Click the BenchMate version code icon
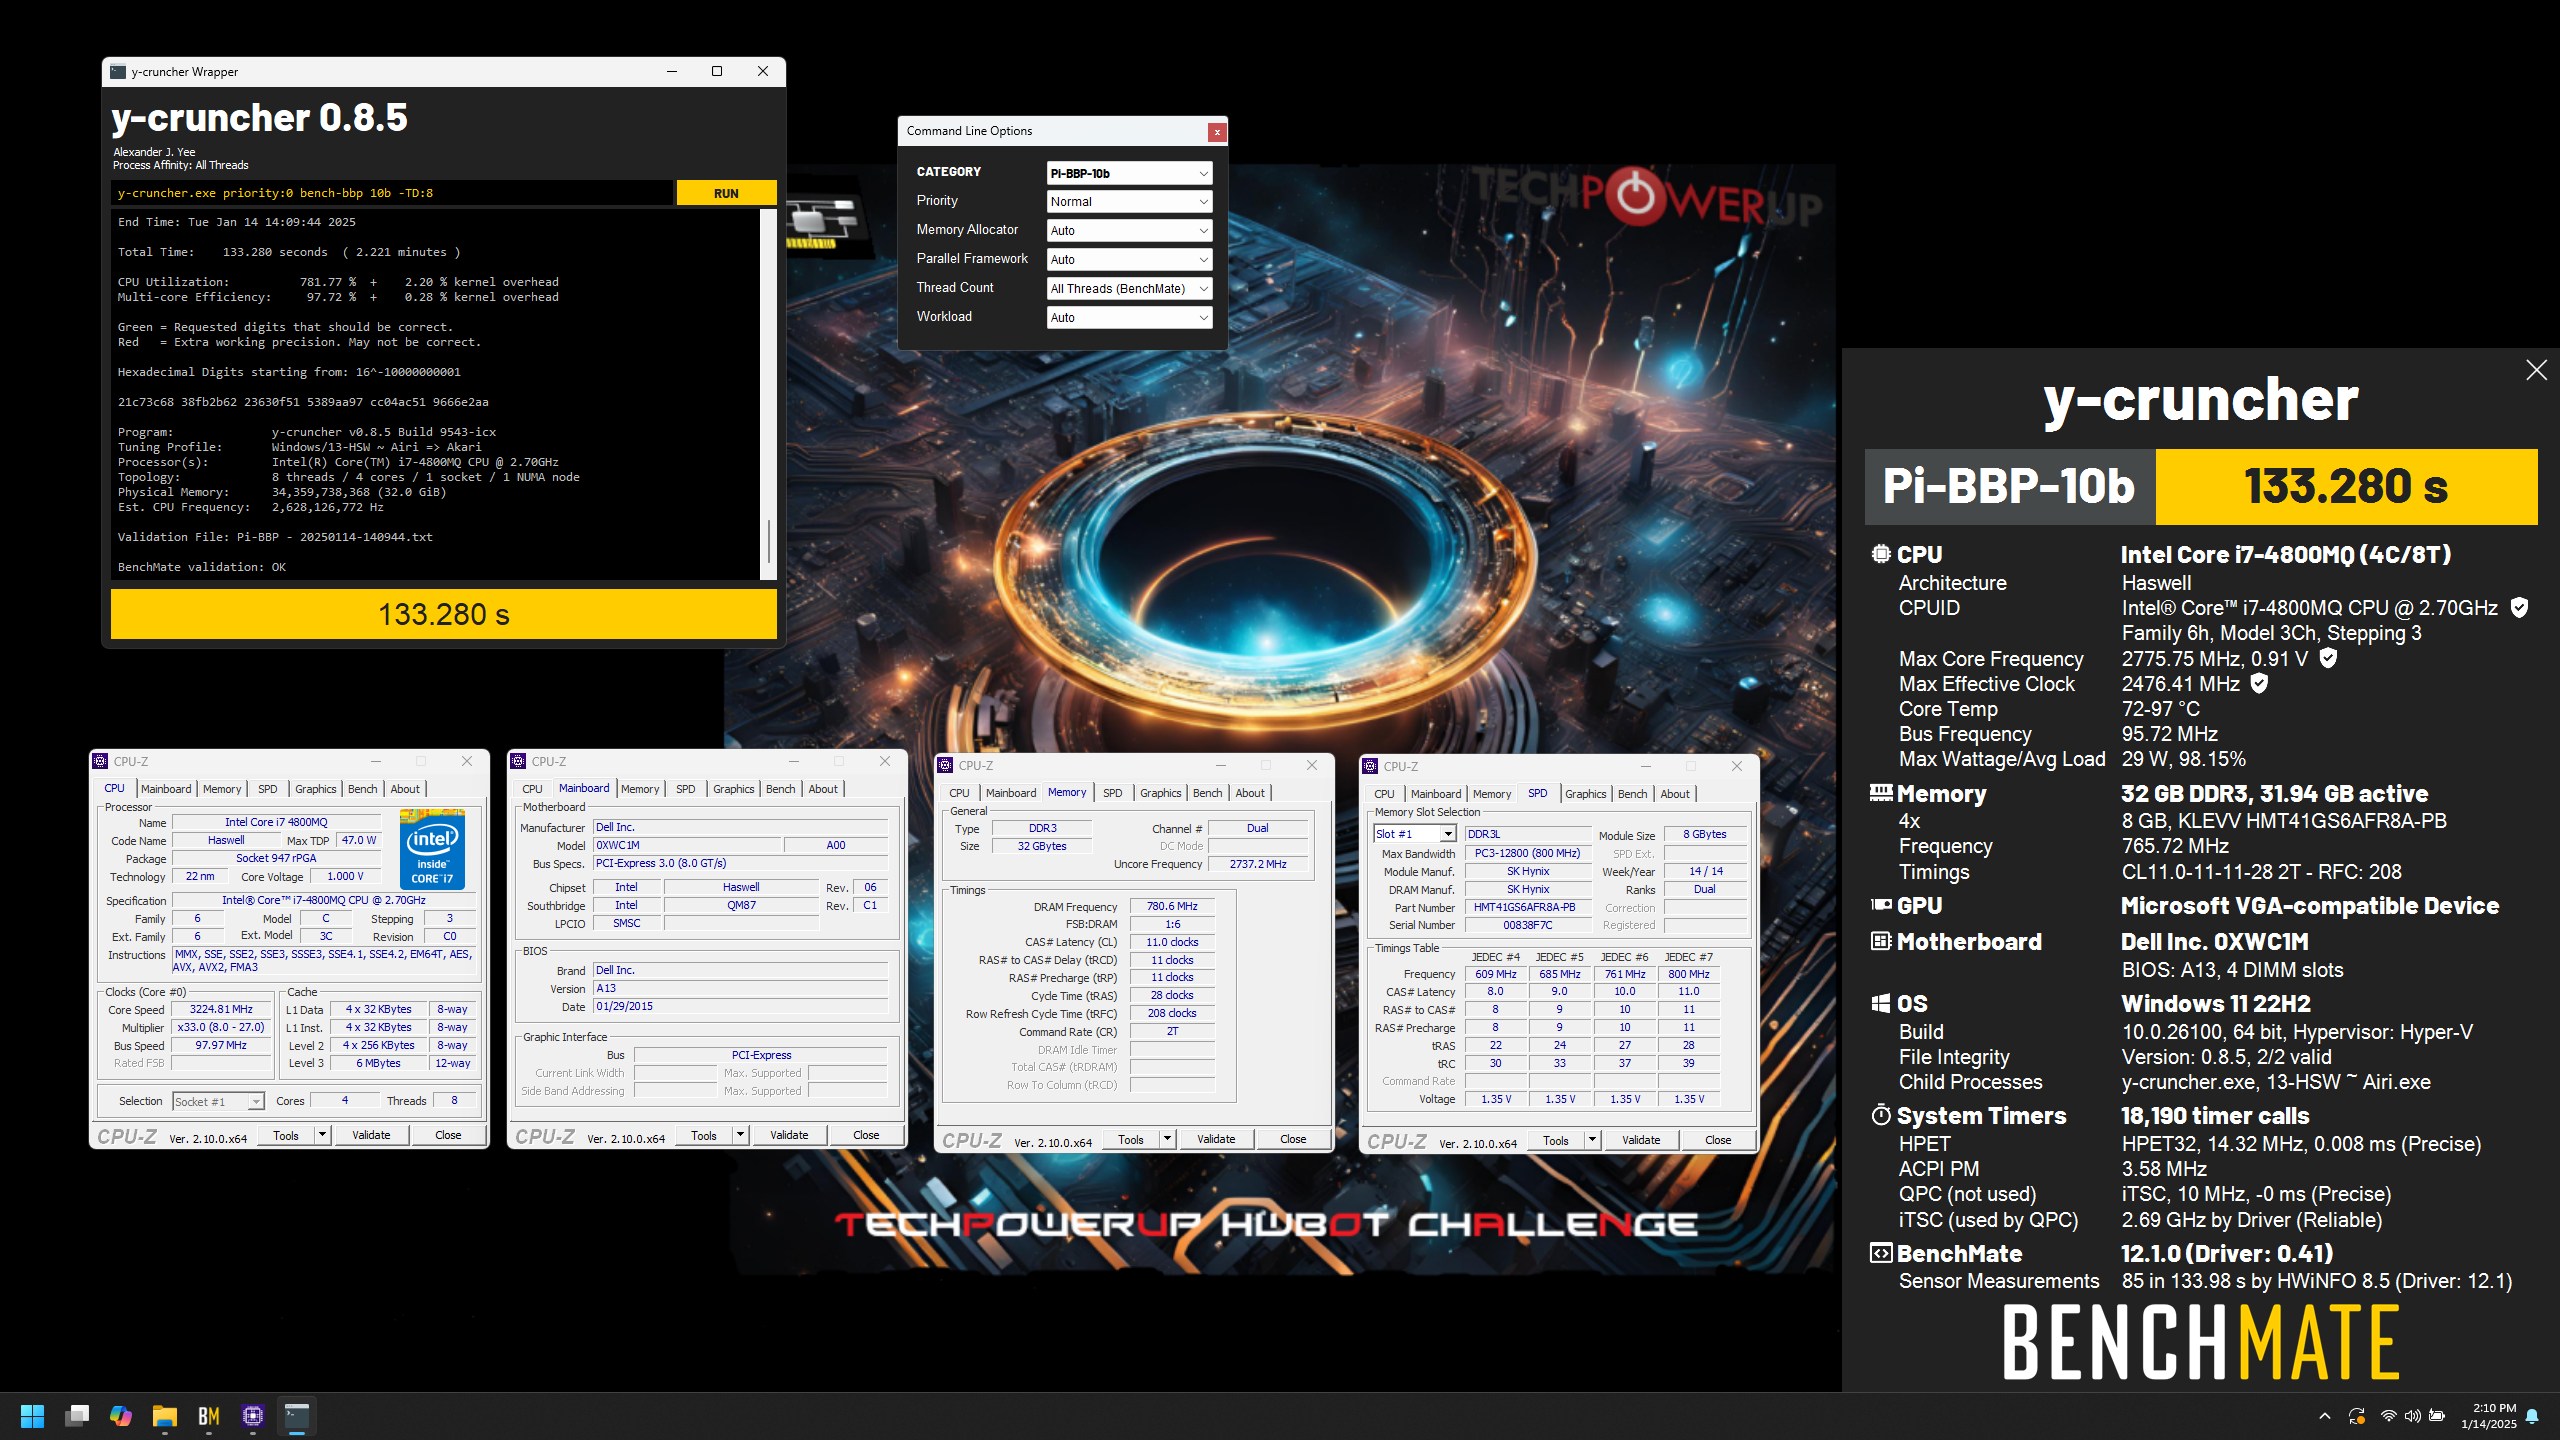The width and height of the screenshot is (2560, 1440). point(1881,1253)
